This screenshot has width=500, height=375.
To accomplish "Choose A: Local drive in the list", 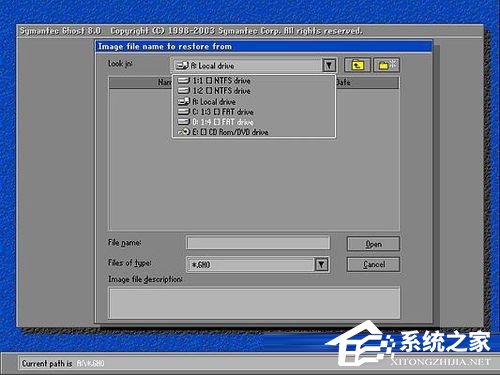I will [254, 101].
